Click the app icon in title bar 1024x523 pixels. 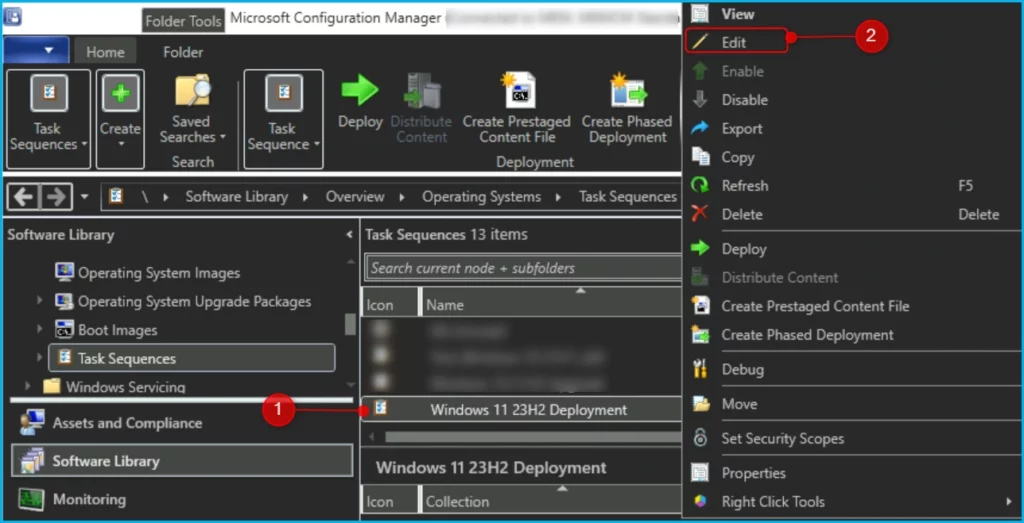click(12, 17)
